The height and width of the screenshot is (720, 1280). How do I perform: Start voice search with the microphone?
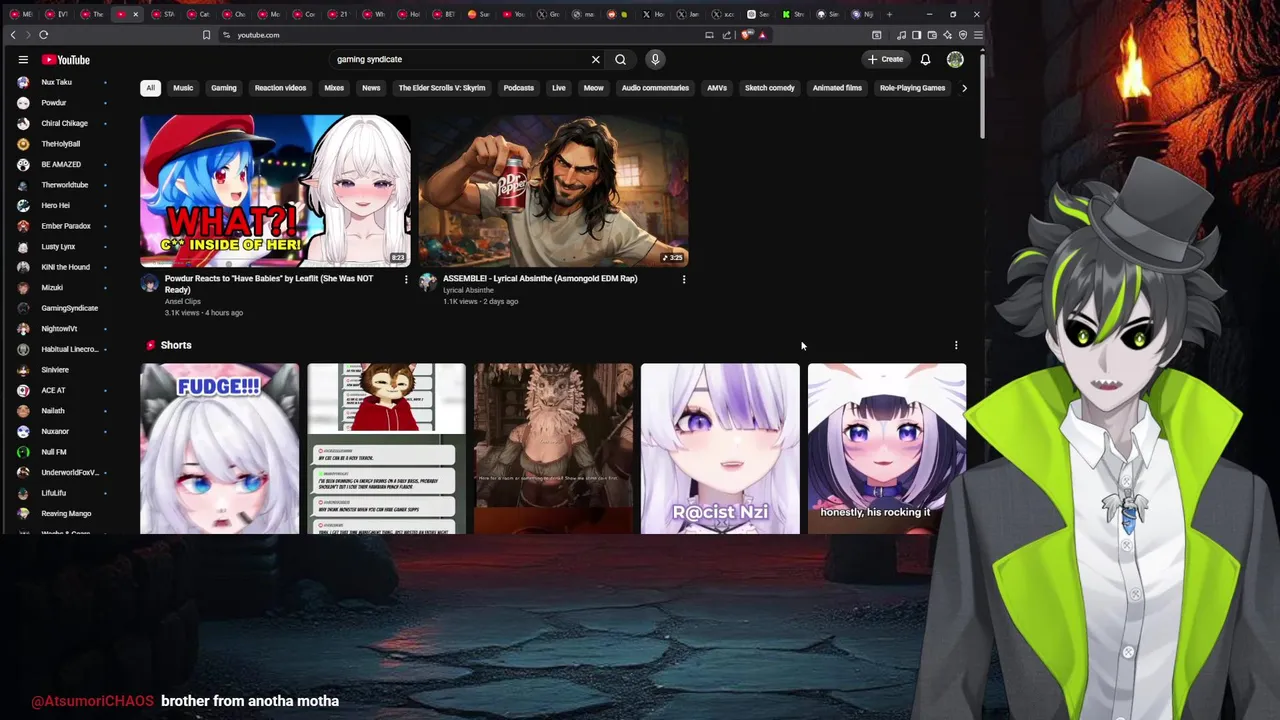click(x=655, y=59)
